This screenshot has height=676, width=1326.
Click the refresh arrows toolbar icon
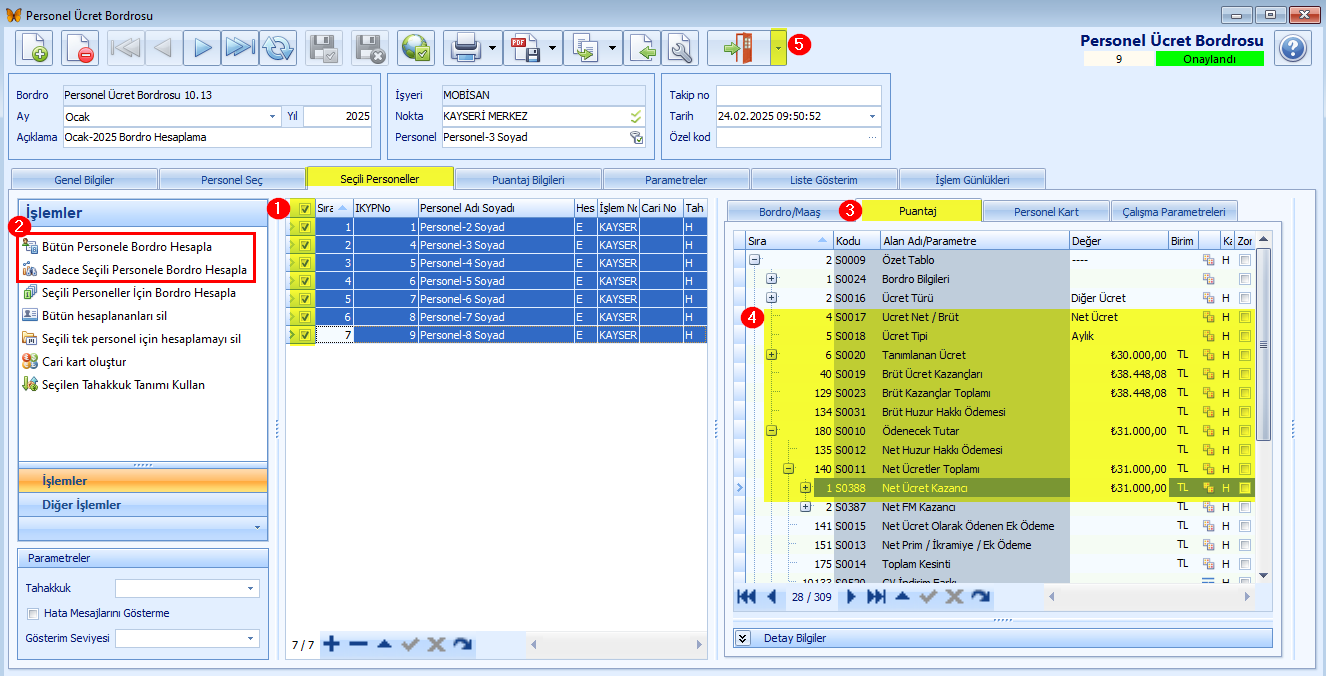[278, 47]
